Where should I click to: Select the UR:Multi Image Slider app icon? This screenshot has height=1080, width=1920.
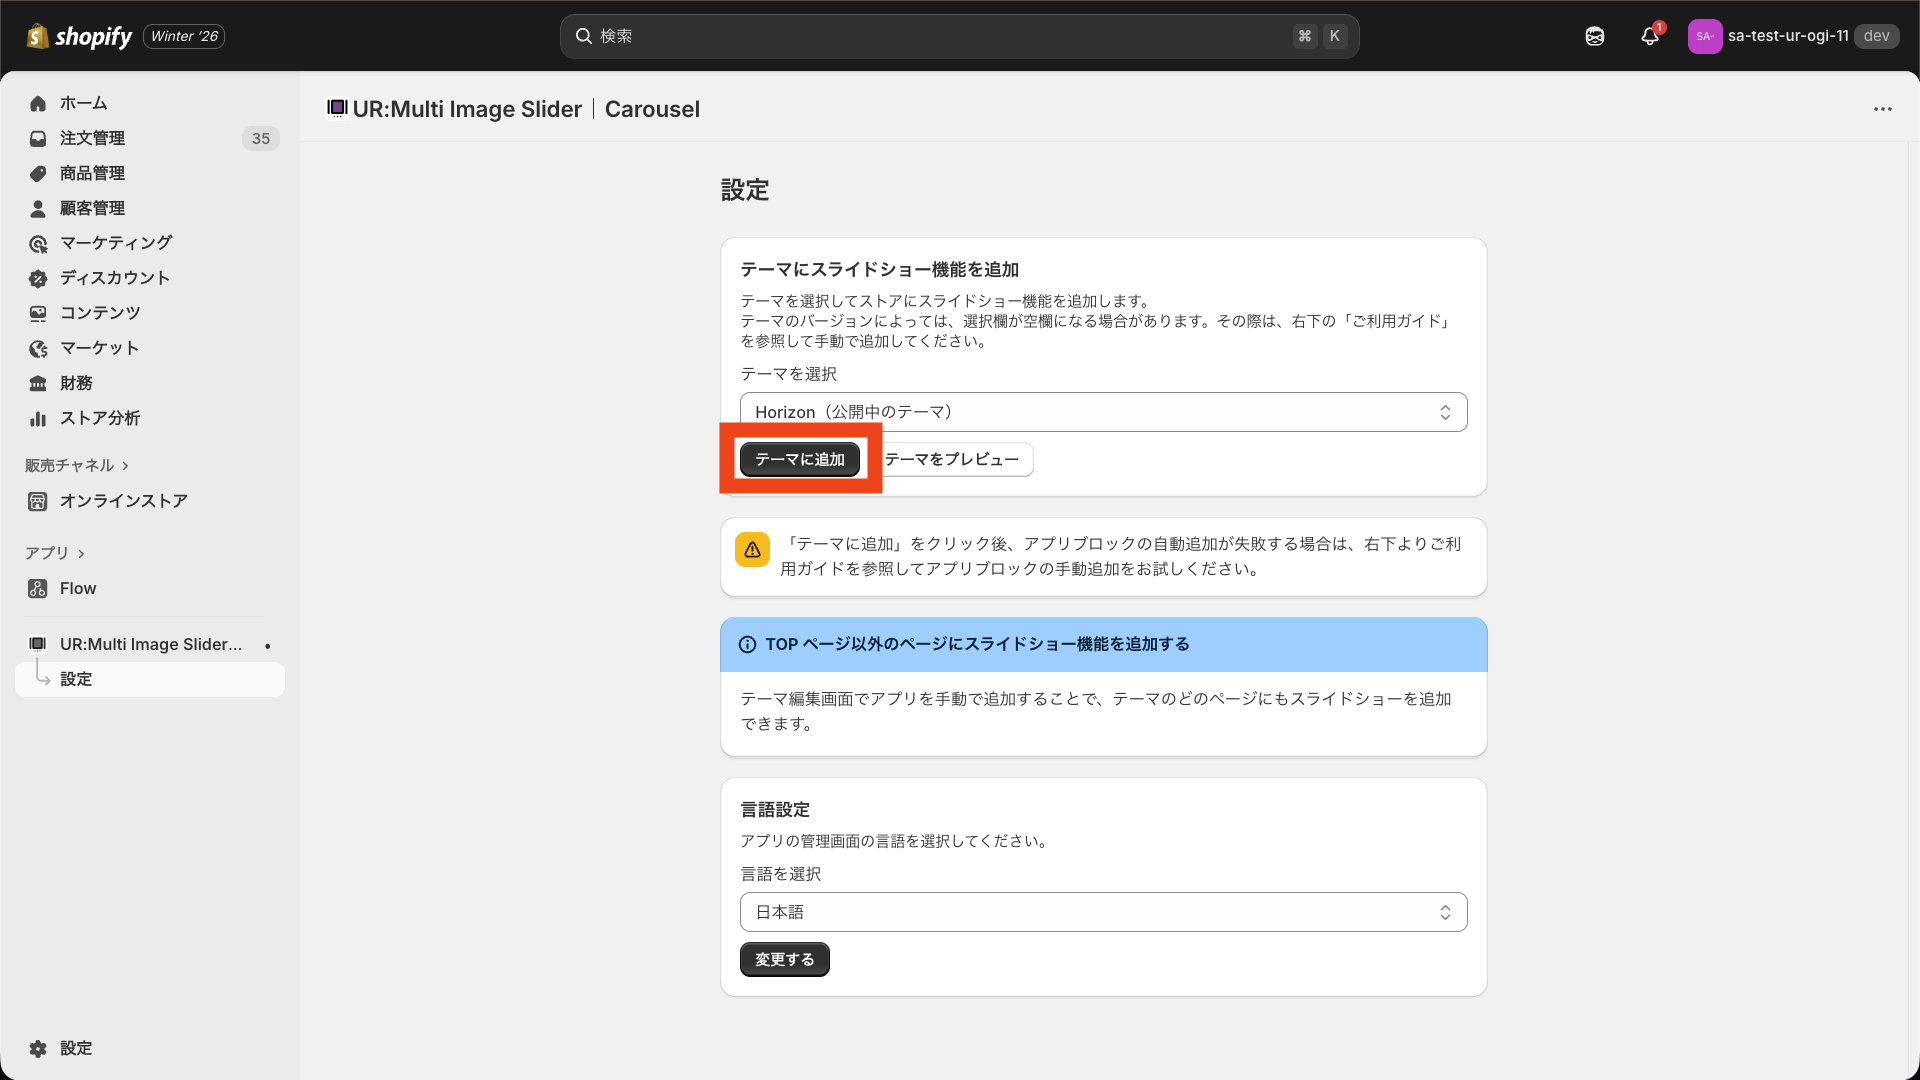pos(36,644)
